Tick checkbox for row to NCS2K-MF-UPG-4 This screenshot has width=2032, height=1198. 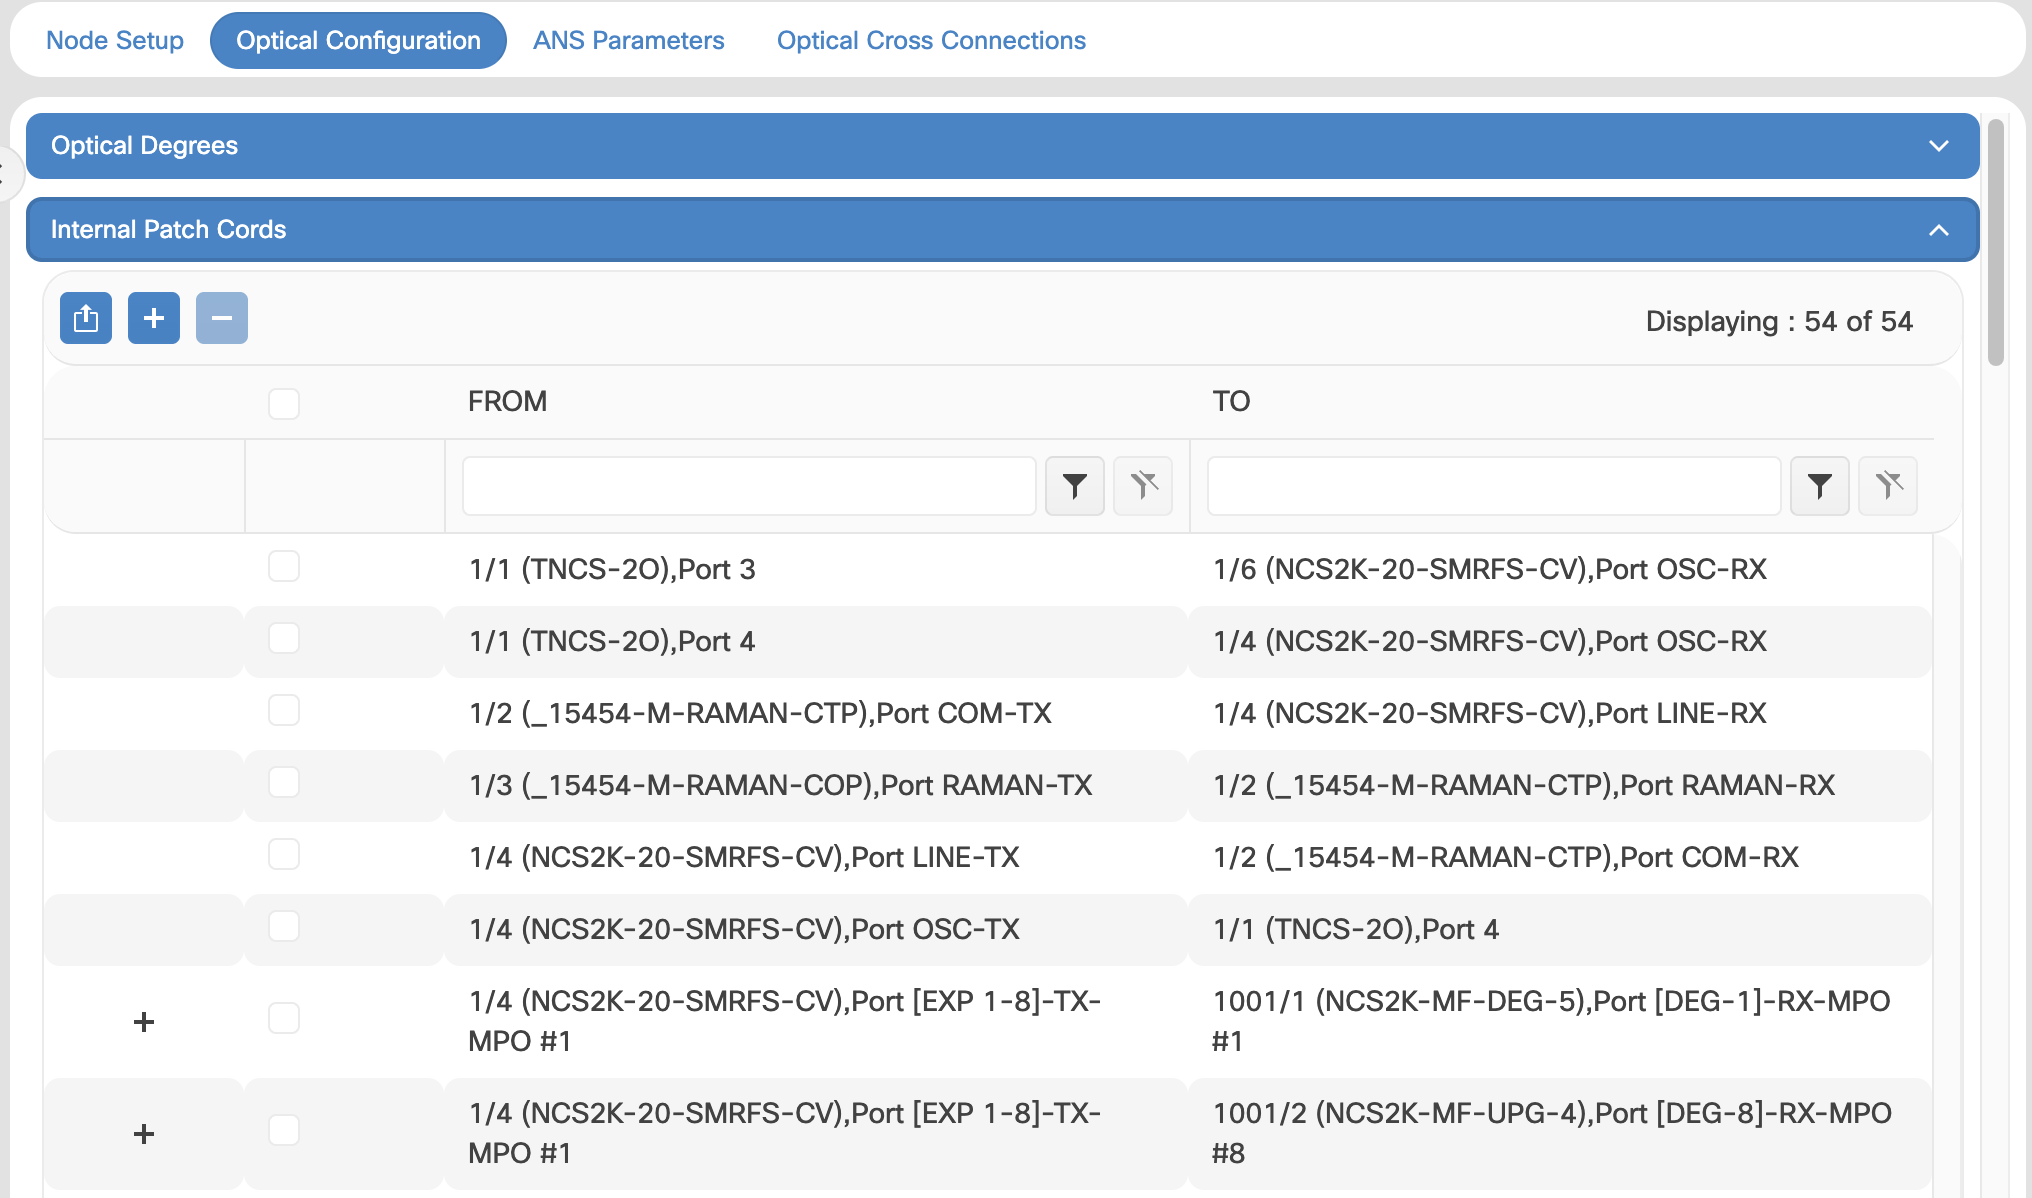click(284, 1130)
